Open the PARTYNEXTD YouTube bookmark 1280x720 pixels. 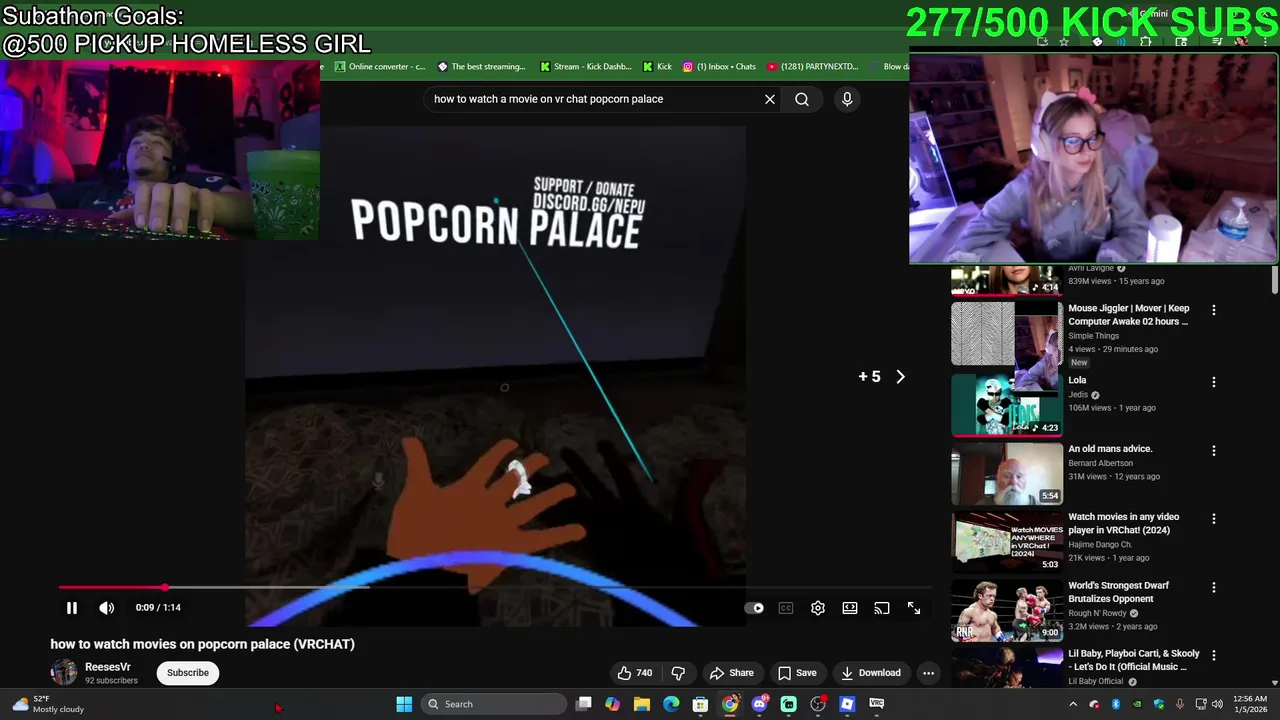click(813, 67)
